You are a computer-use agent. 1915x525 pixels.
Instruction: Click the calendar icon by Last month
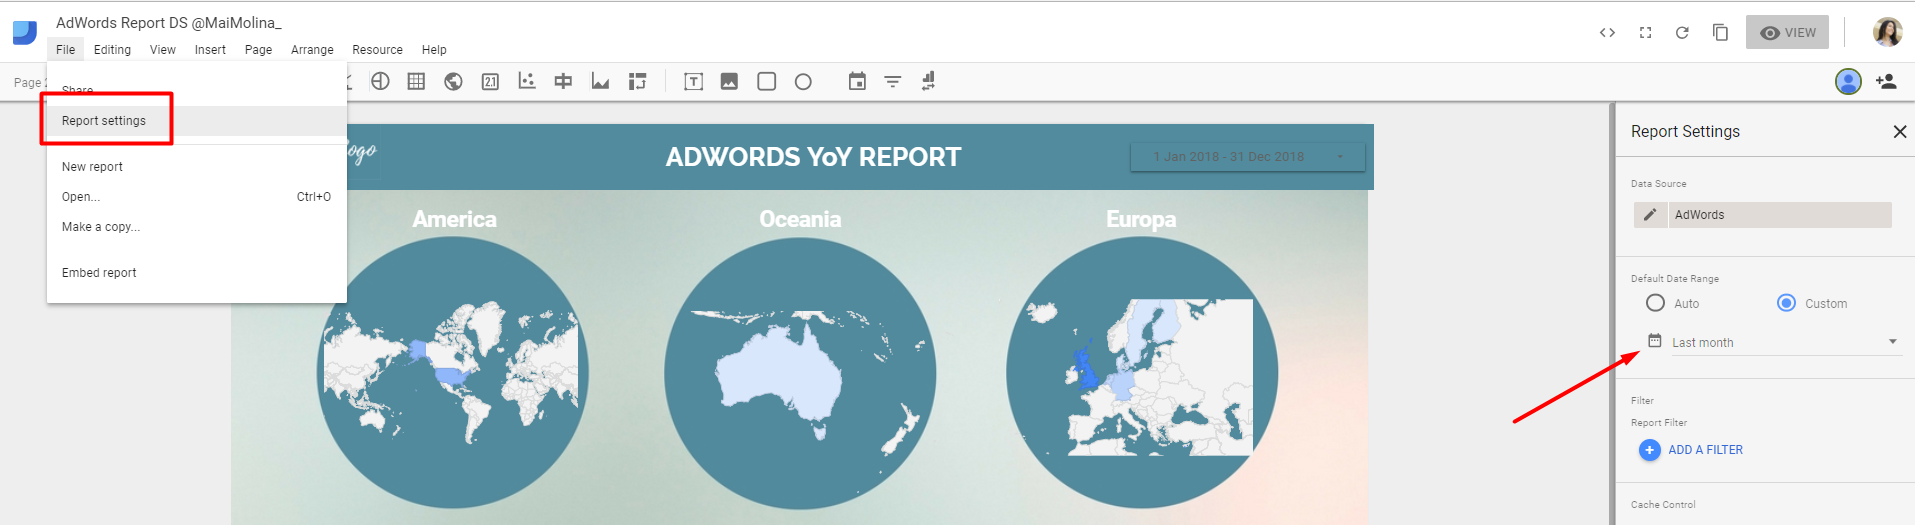(x=1654, y=341)
